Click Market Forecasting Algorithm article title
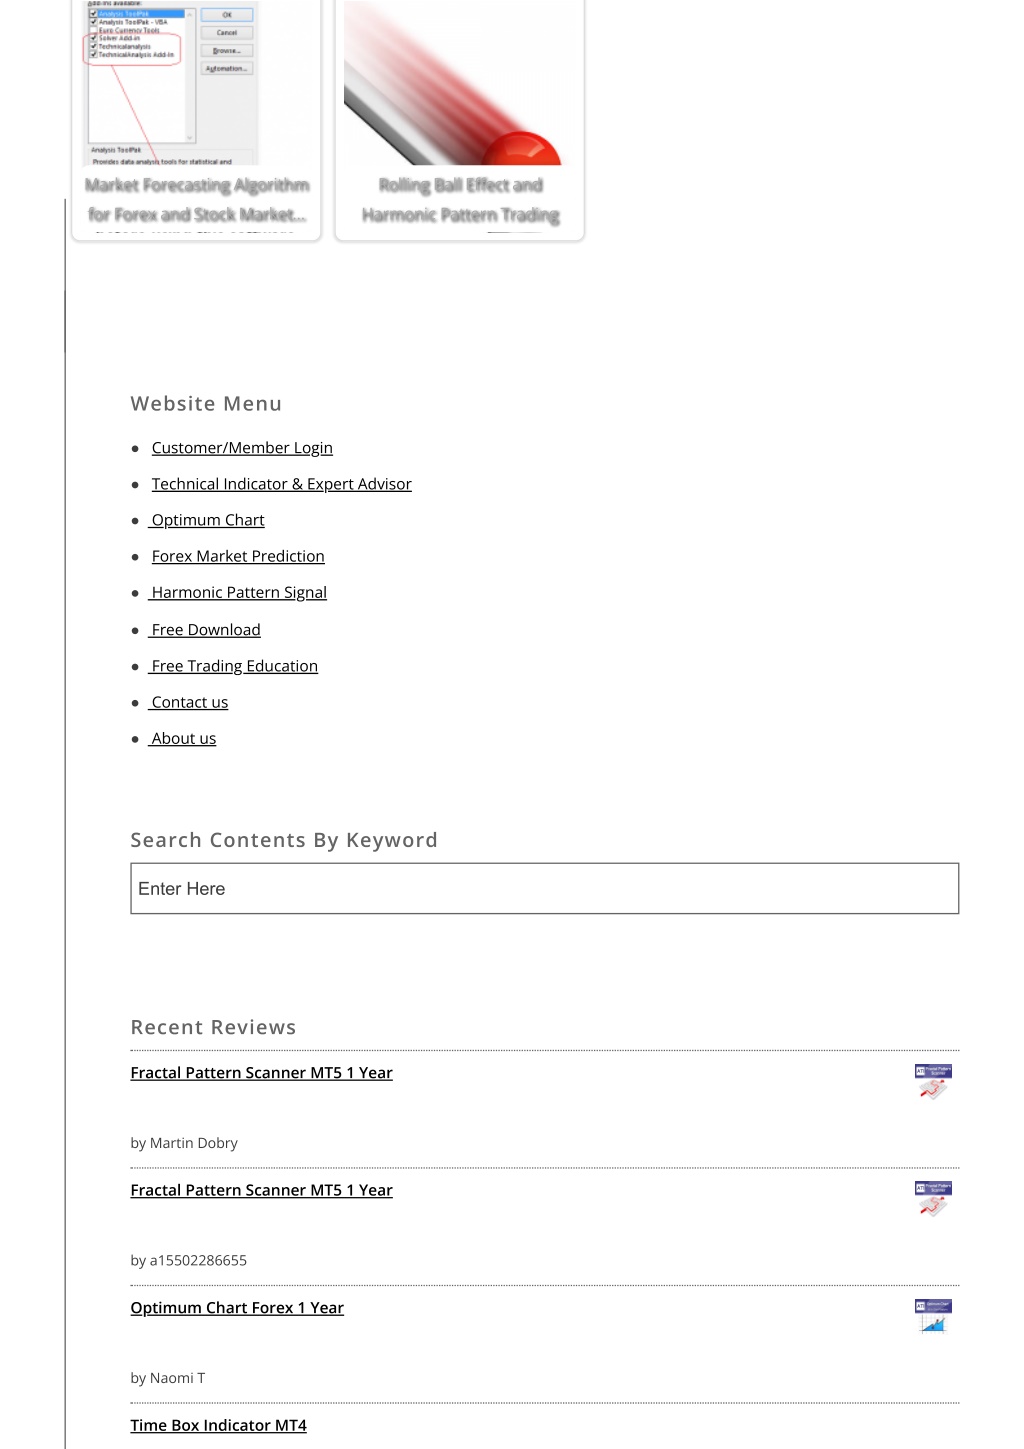This screenshot has height=1449, width=1024. pos(197,200)
